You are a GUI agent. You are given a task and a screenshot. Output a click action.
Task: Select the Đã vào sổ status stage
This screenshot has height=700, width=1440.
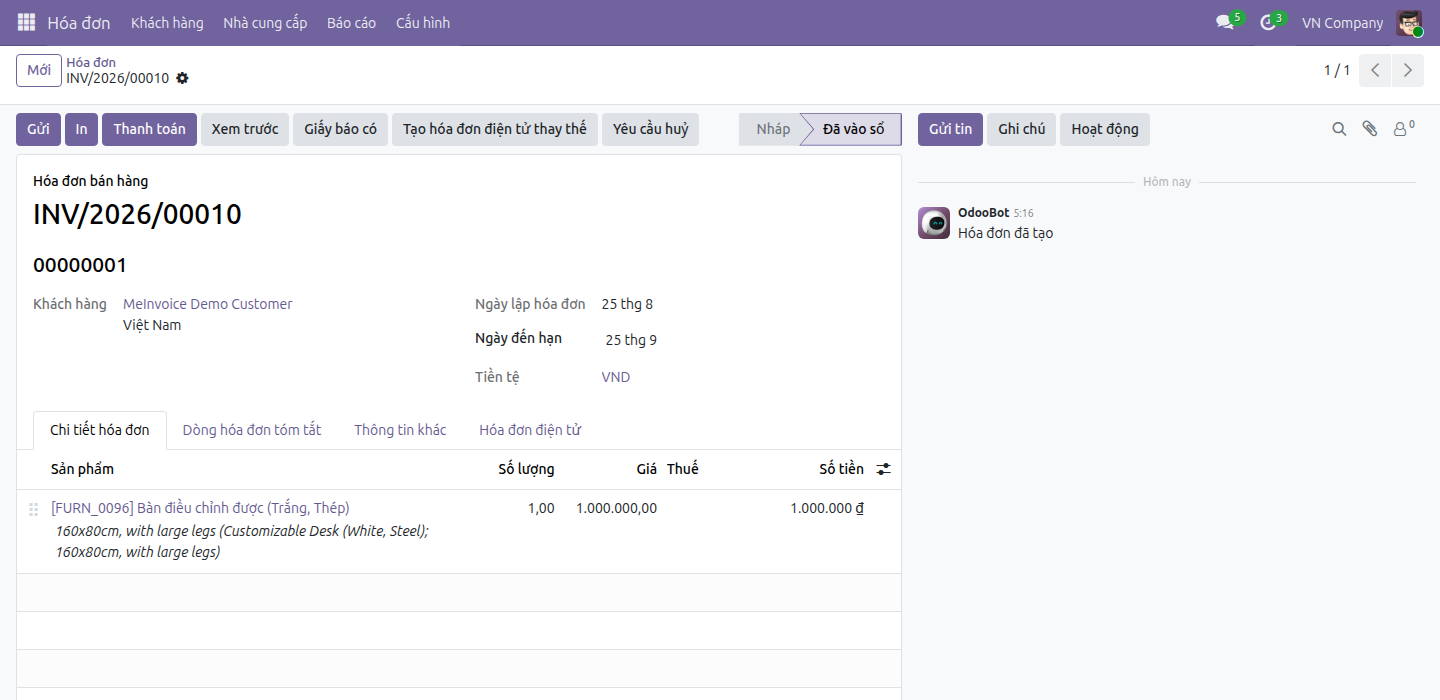point(853,129)
